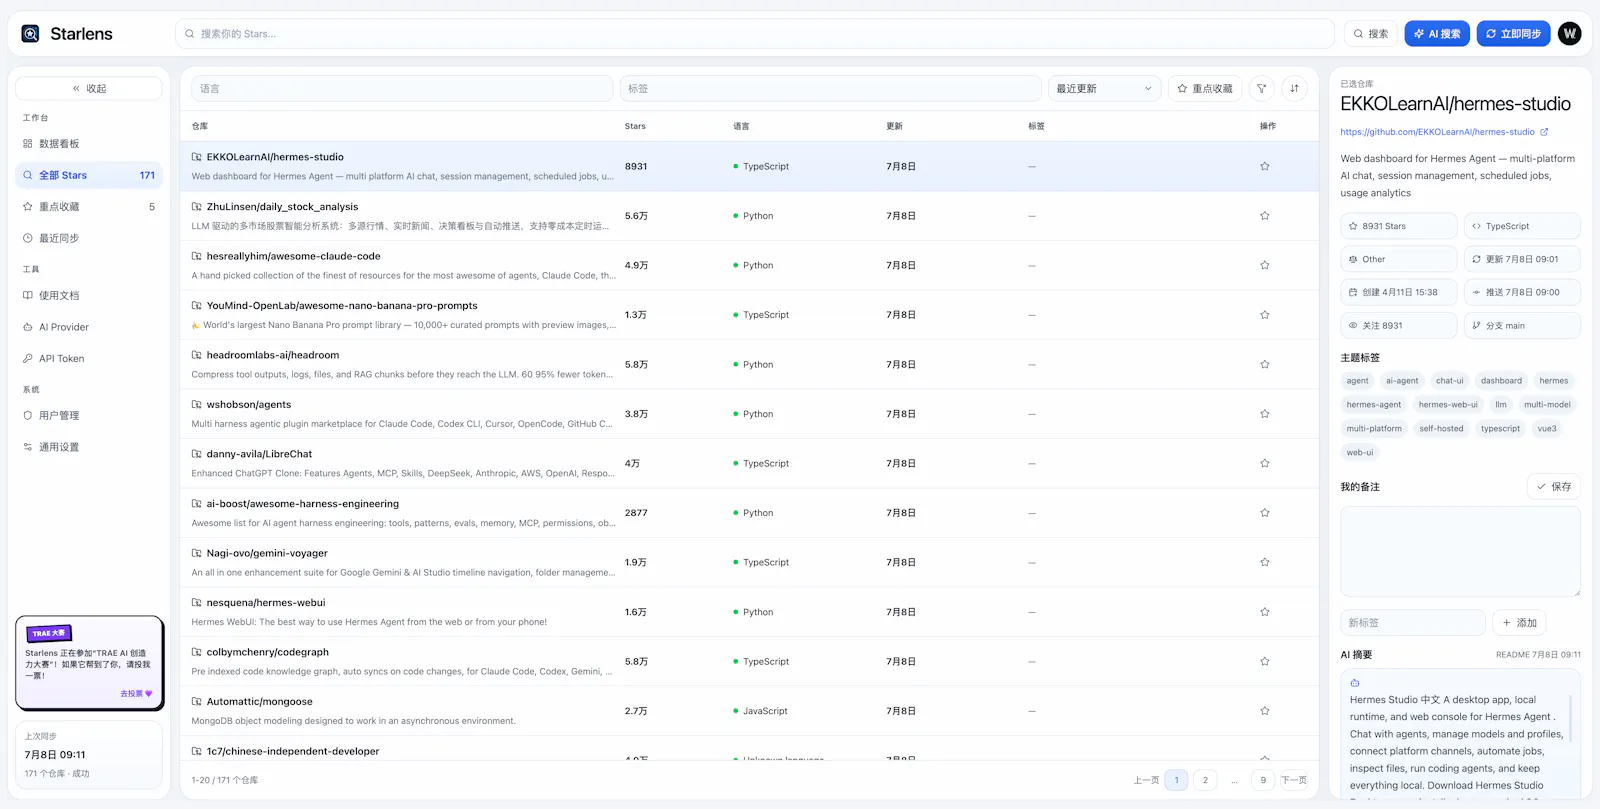The height and width of the screenshot is (809, 1600).
Task: Go to page 2
Action: click(1205, 780)
